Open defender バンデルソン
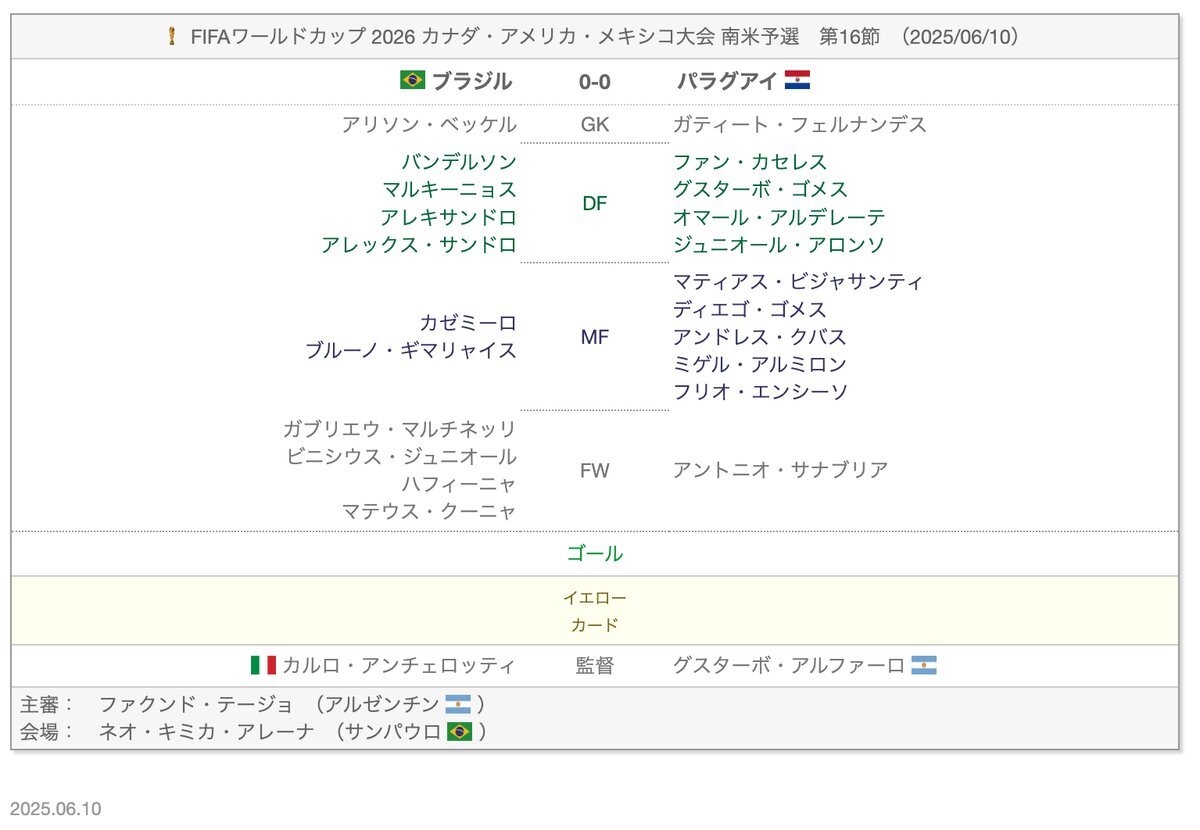 [x=460, y=162]
